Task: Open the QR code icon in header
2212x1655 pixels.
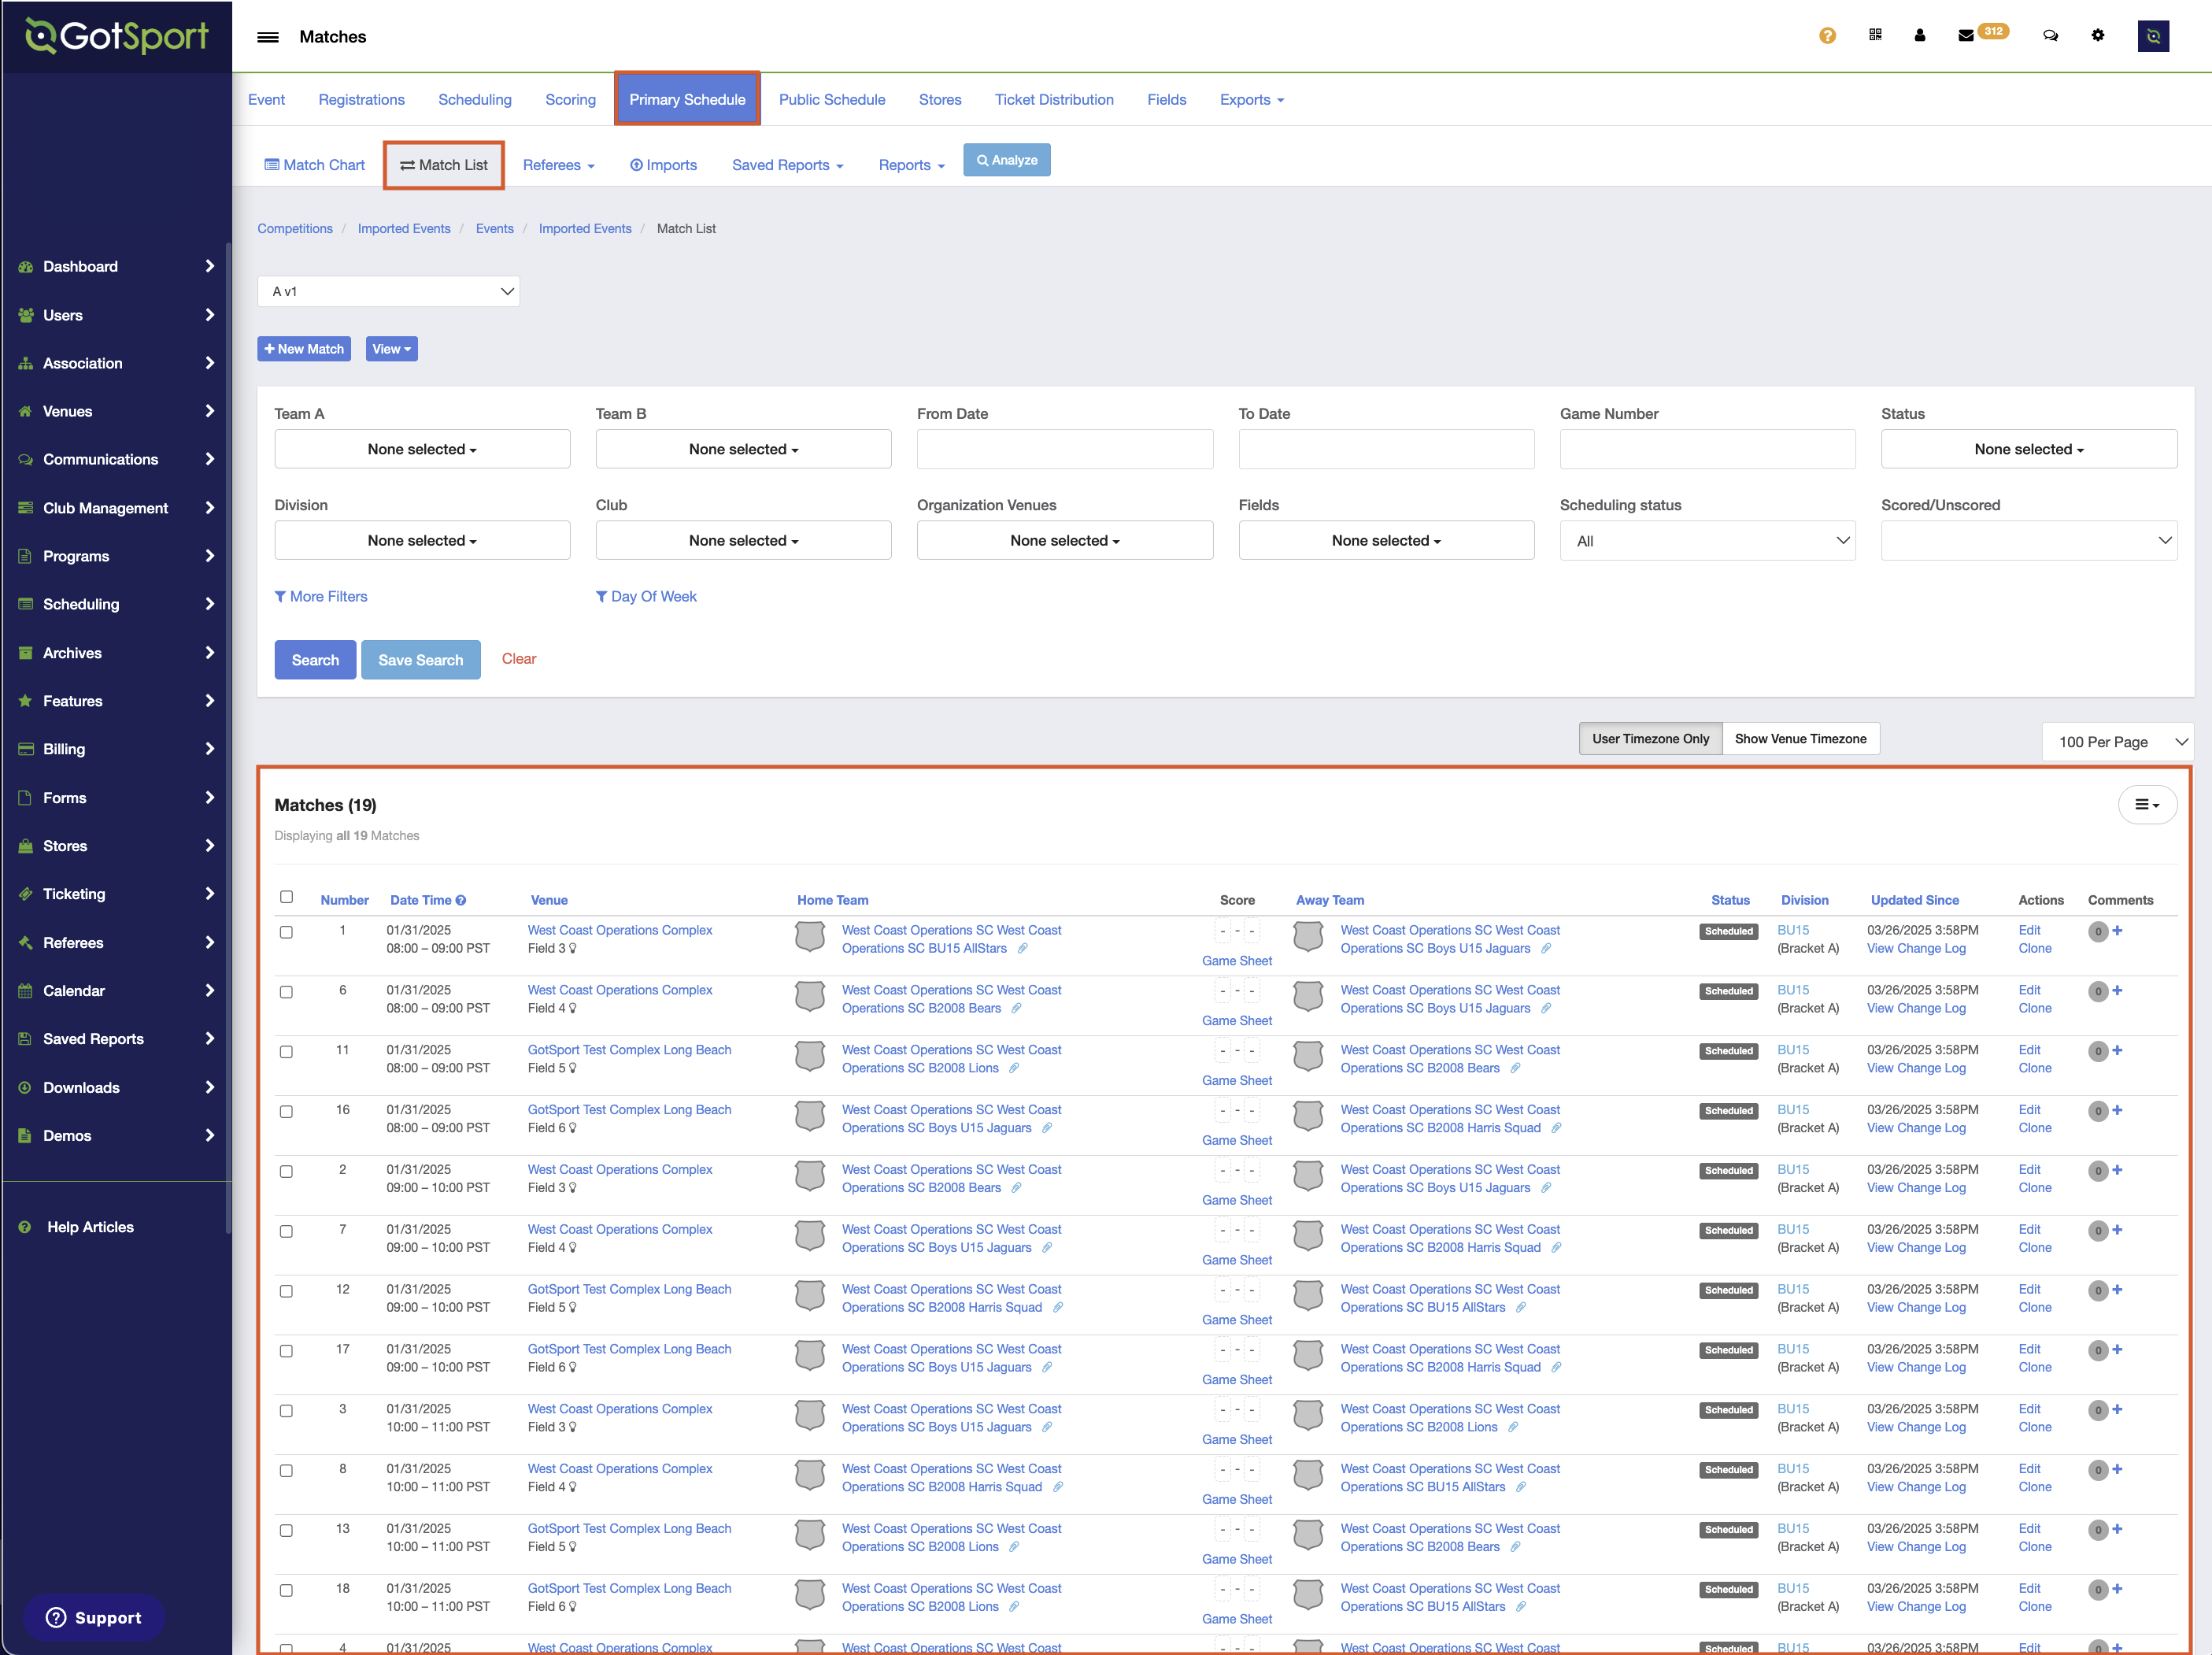Action: click(1875, 35)
